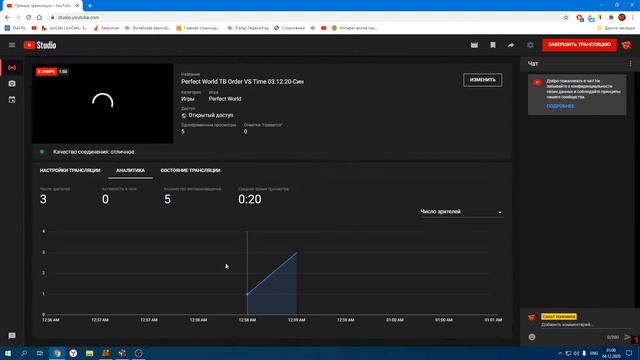Show hidden system tray icons chevron
The height and width of the screenshot is (360, 640).
[x=560, y=353]
